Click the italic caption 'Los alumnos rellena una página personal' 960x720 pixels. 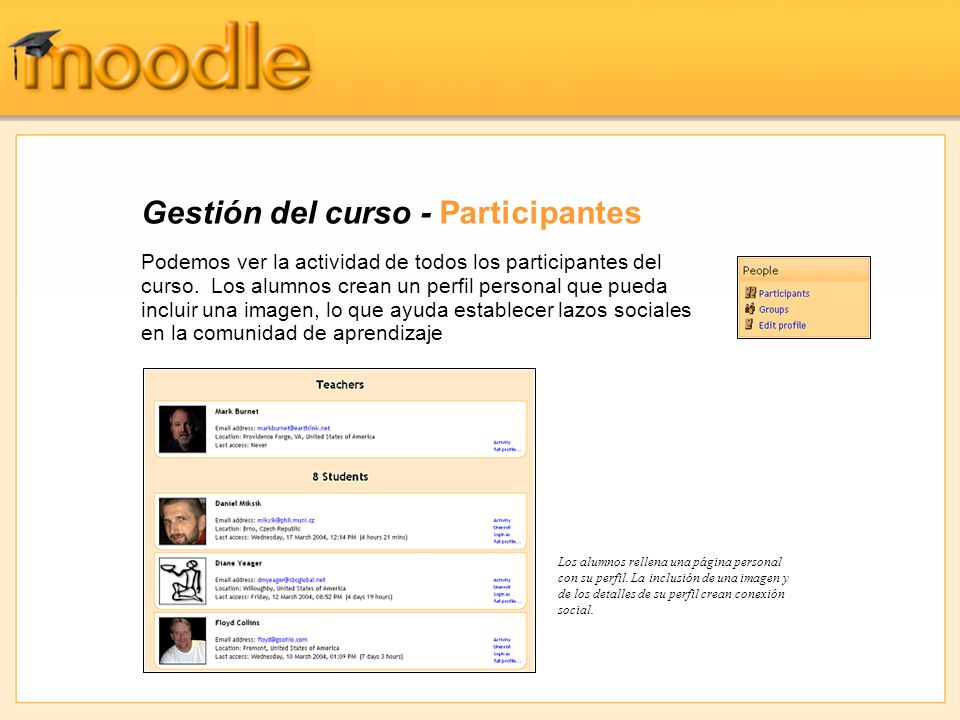672,586
